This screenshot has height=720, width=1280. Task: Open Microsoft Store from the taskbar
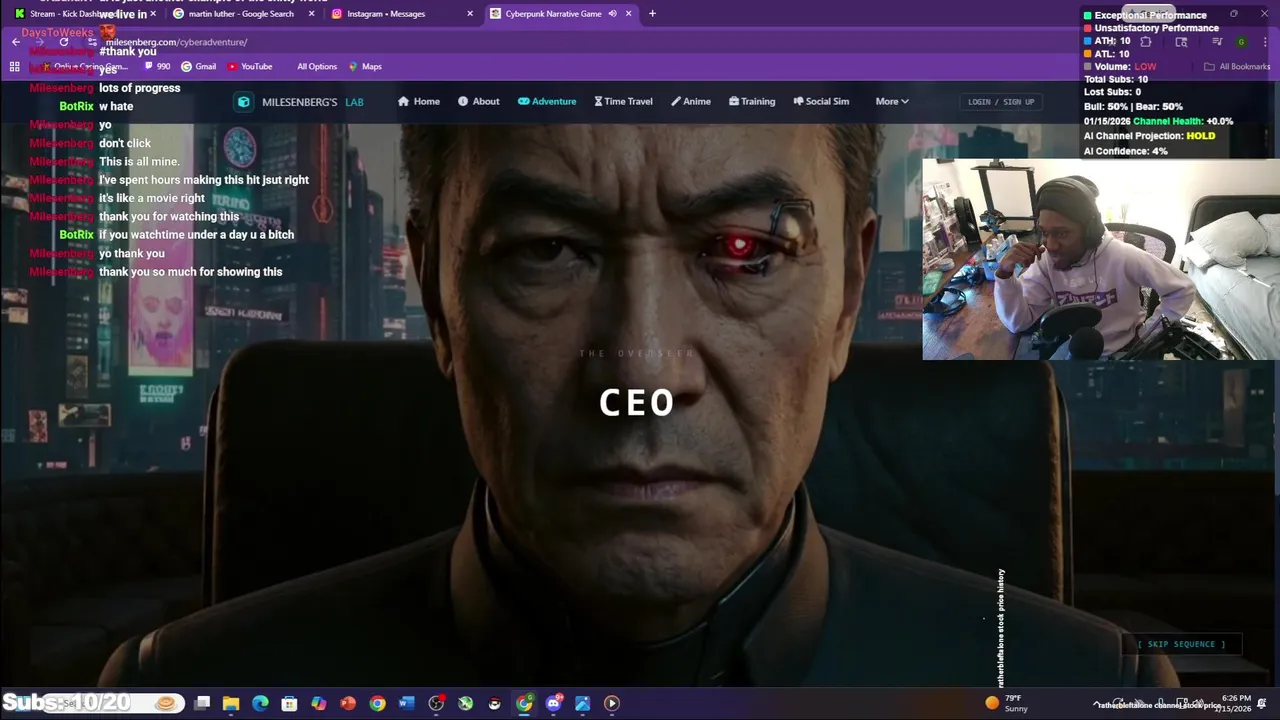pos(289,703)
